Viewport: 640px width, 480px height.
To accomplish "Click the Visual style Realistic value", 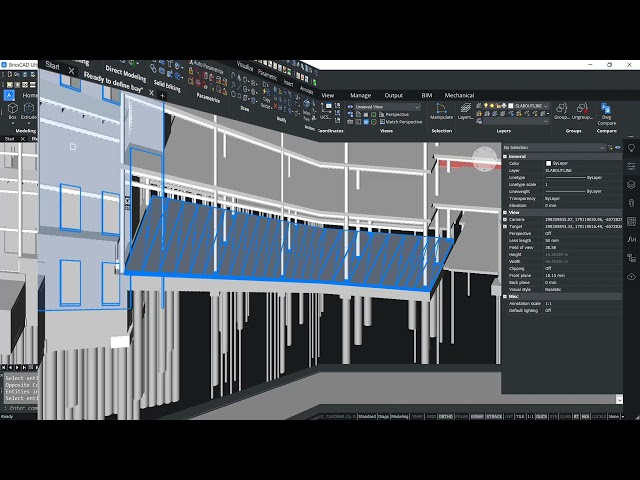I will pos(553,289).
